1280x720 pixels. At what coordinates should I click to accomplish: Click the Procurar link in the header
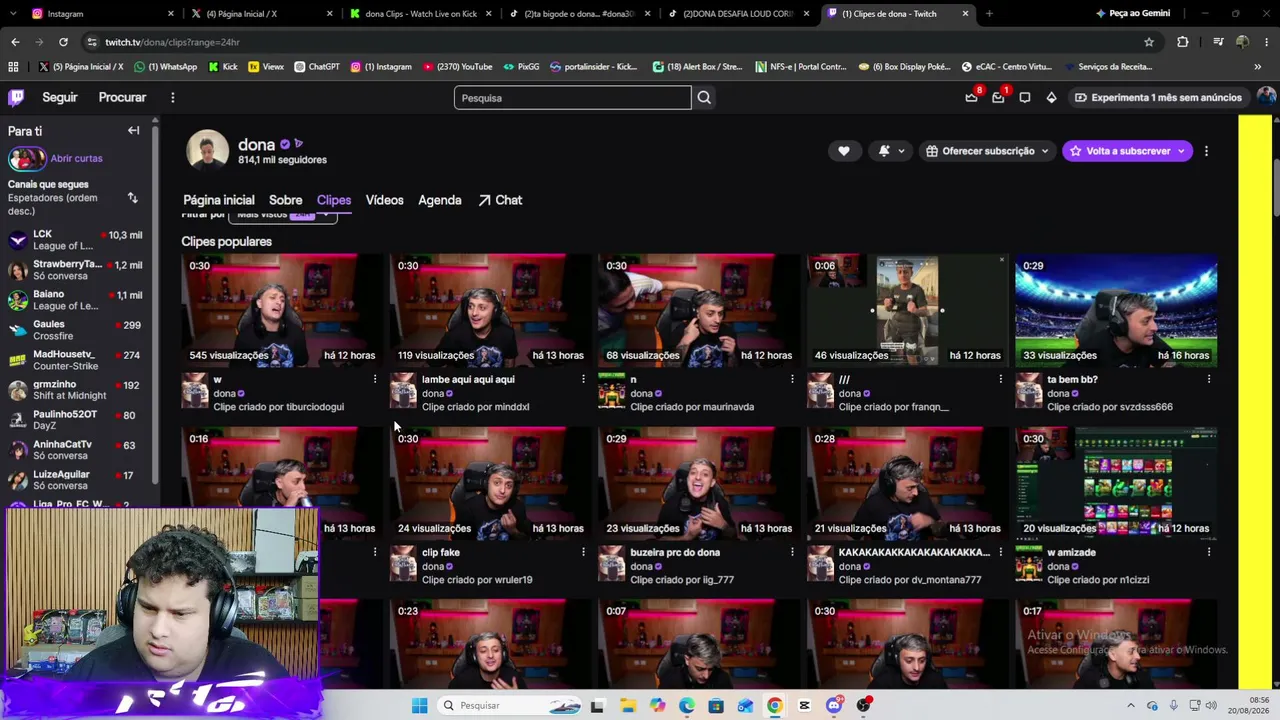pos(122,97)
